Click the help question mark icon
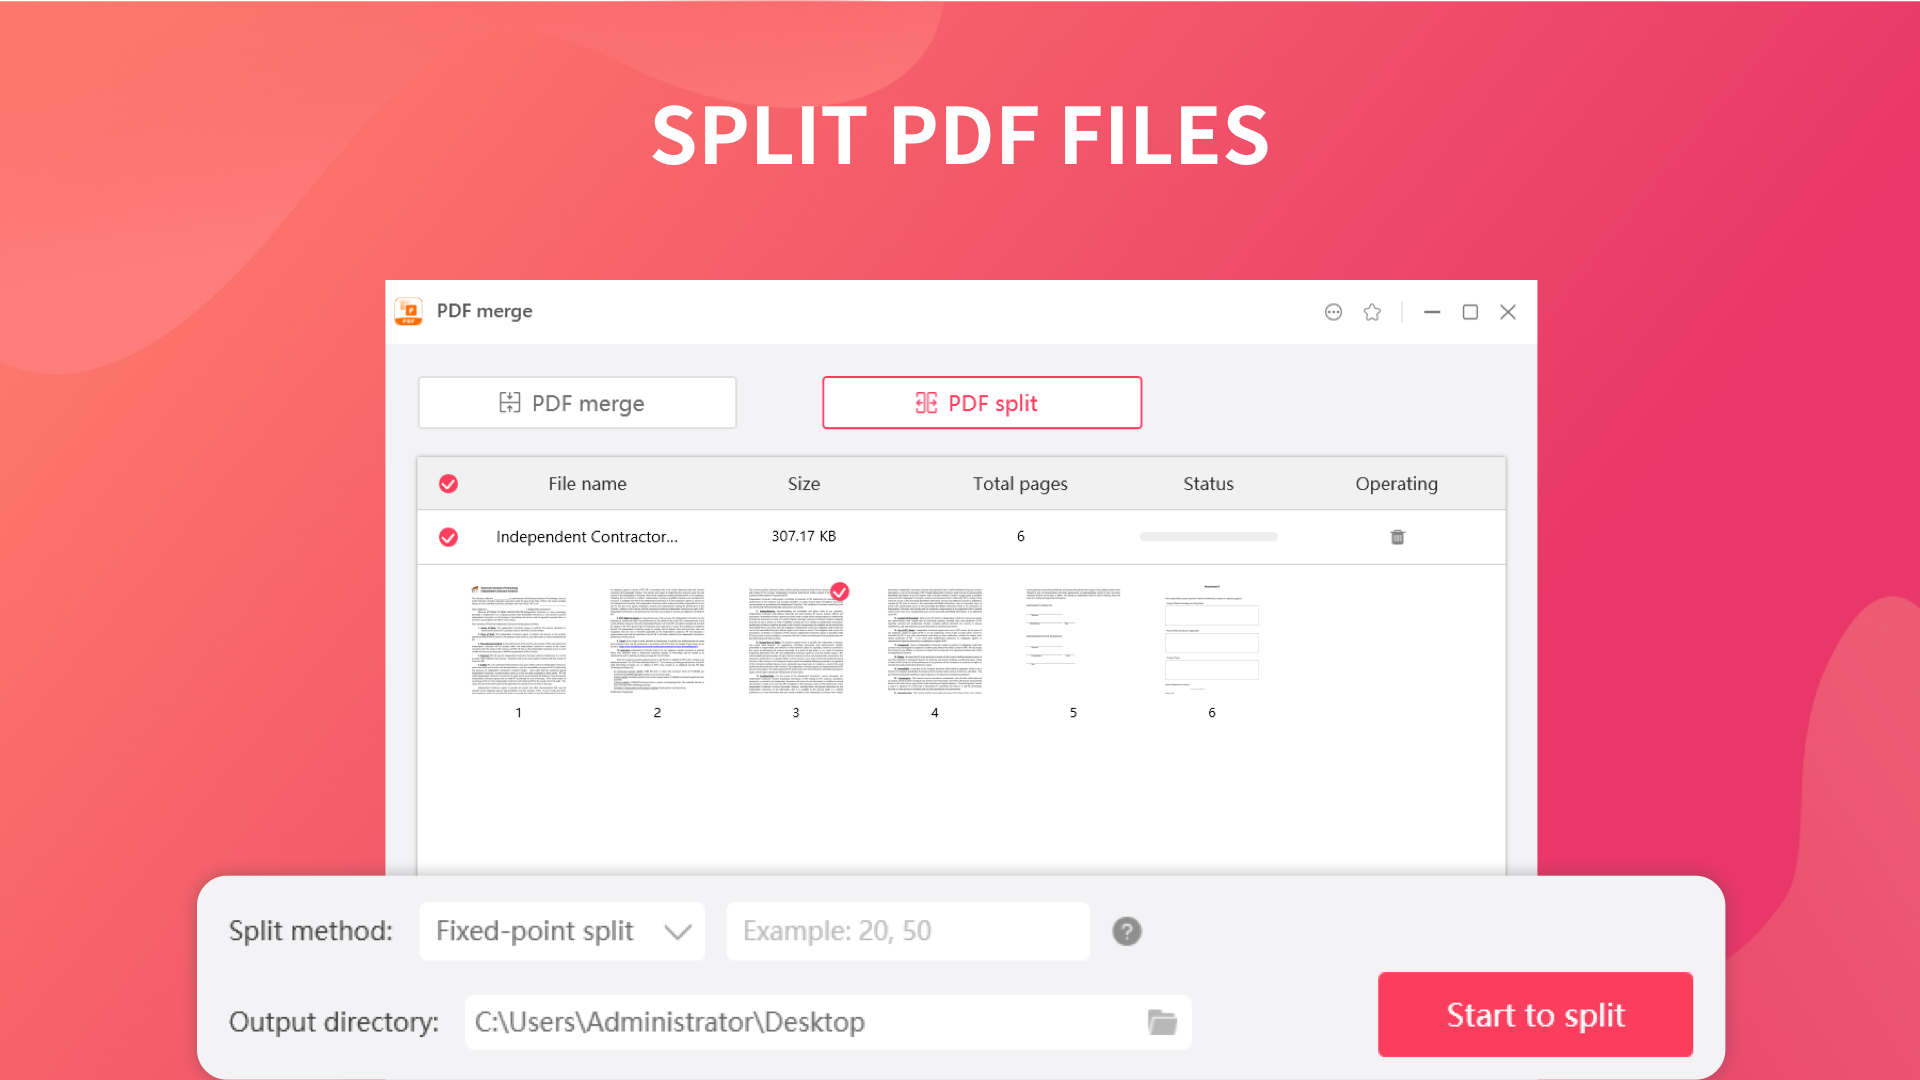This screenshot has width=1920, height=1080. pos(1127,931)
